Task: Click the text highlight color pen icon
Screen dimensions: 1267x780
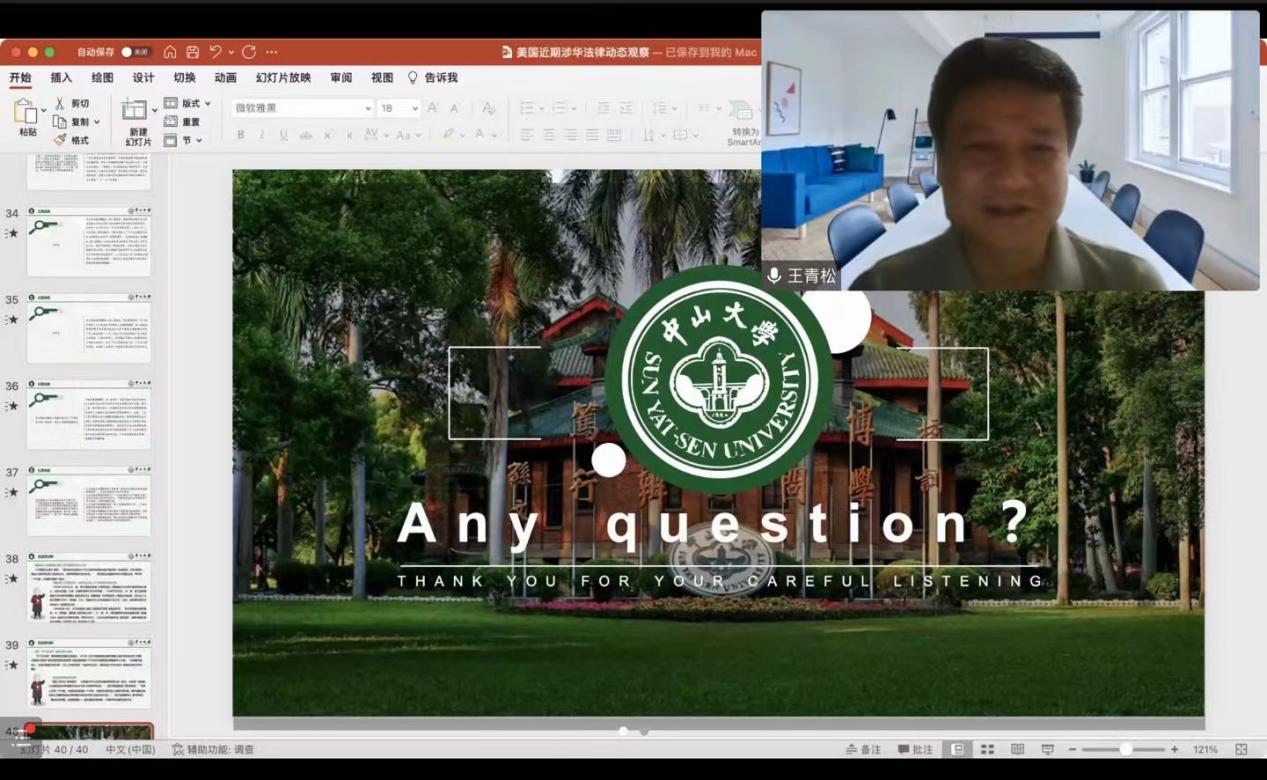Action: point(449,134)
